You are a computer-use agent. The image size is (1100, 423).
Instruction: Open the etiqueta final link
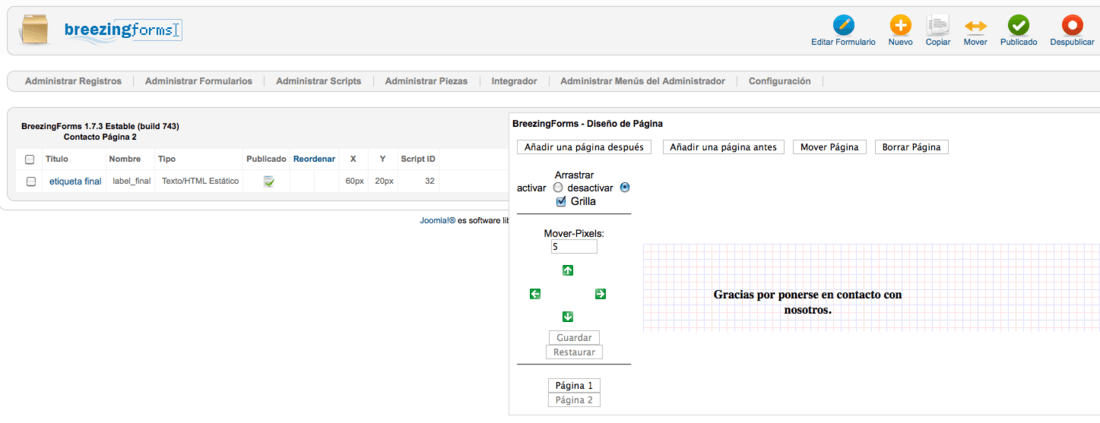point(75,182)
